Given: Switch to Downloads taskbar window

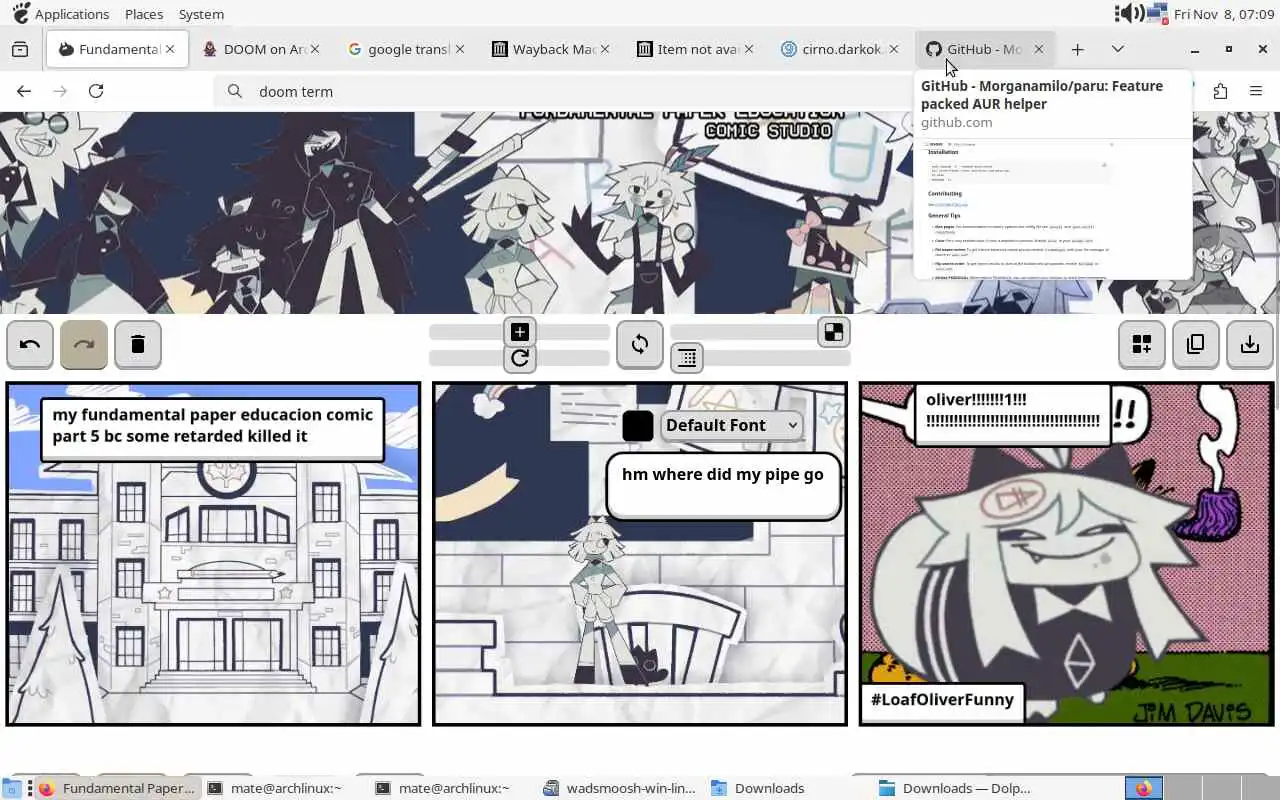Looking at the screenshot, I should coord(758,788).
